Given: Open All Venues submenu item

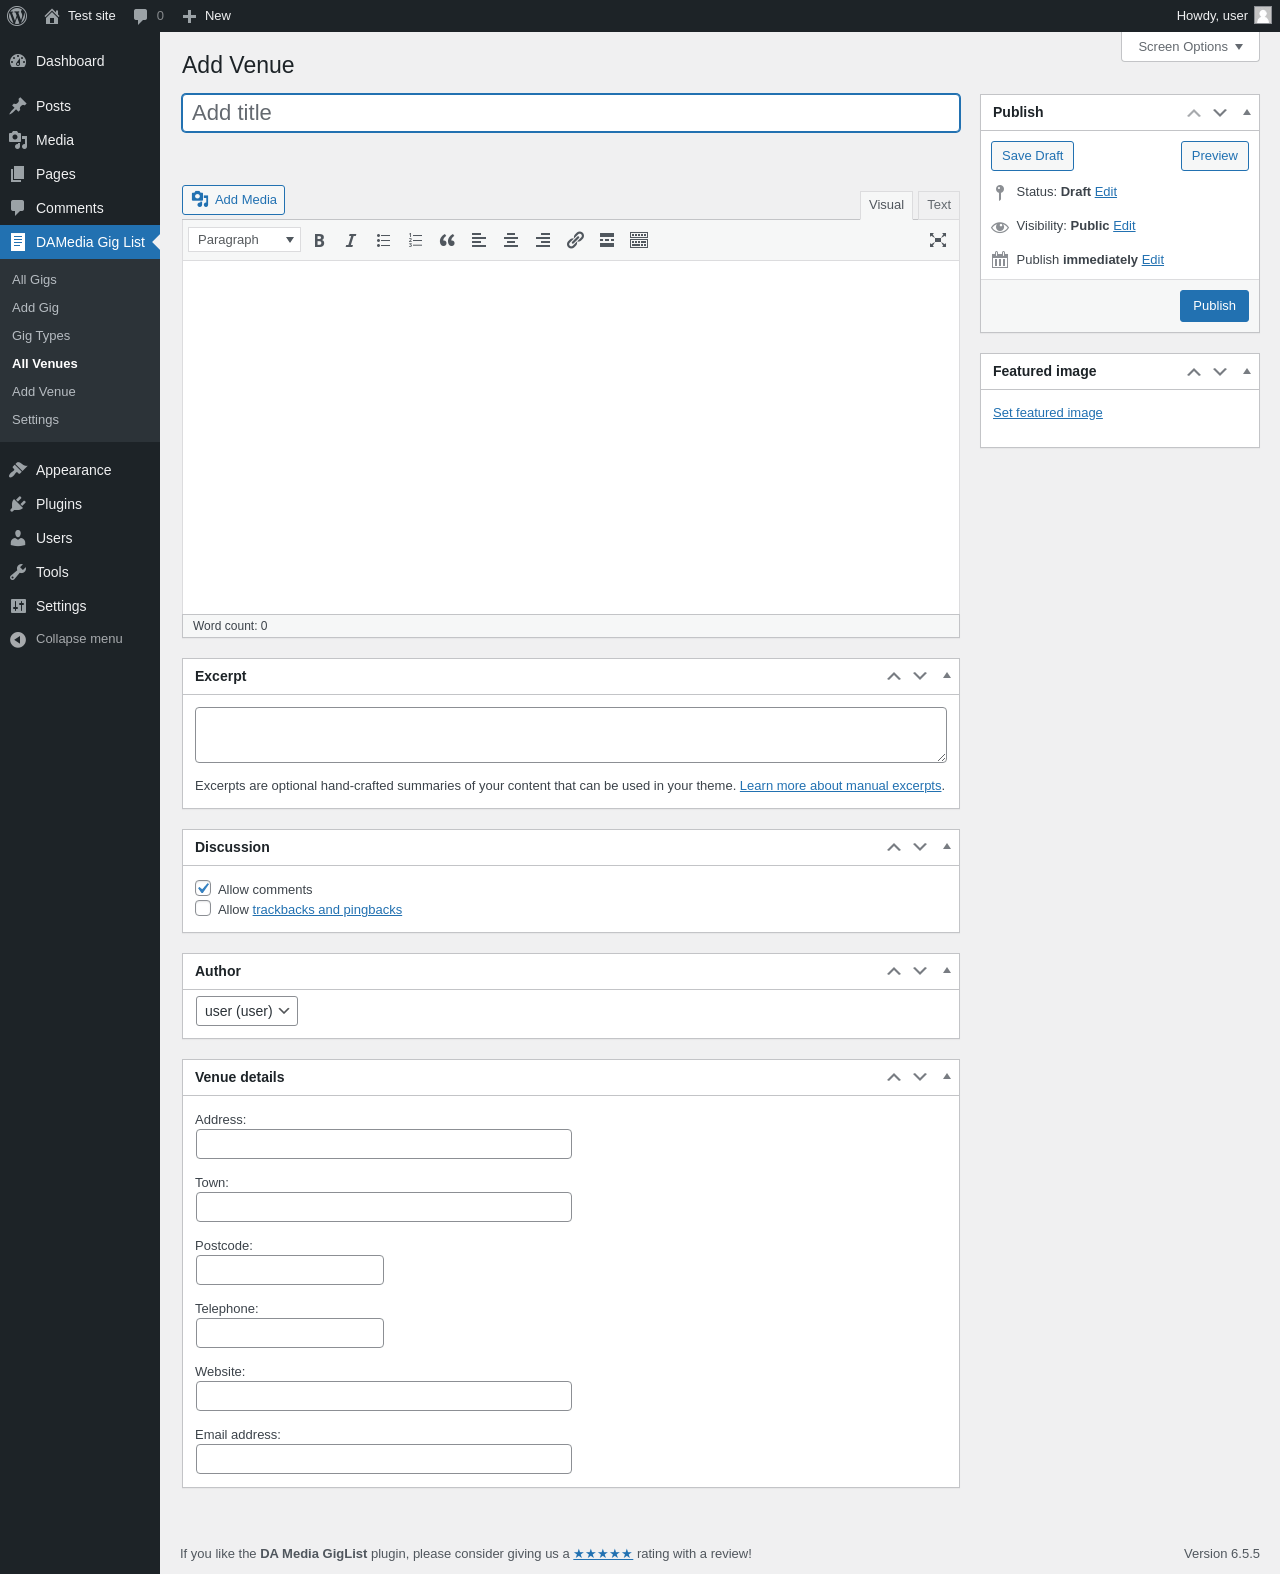Looking at the screenshot, I should [x=80, y=364].
